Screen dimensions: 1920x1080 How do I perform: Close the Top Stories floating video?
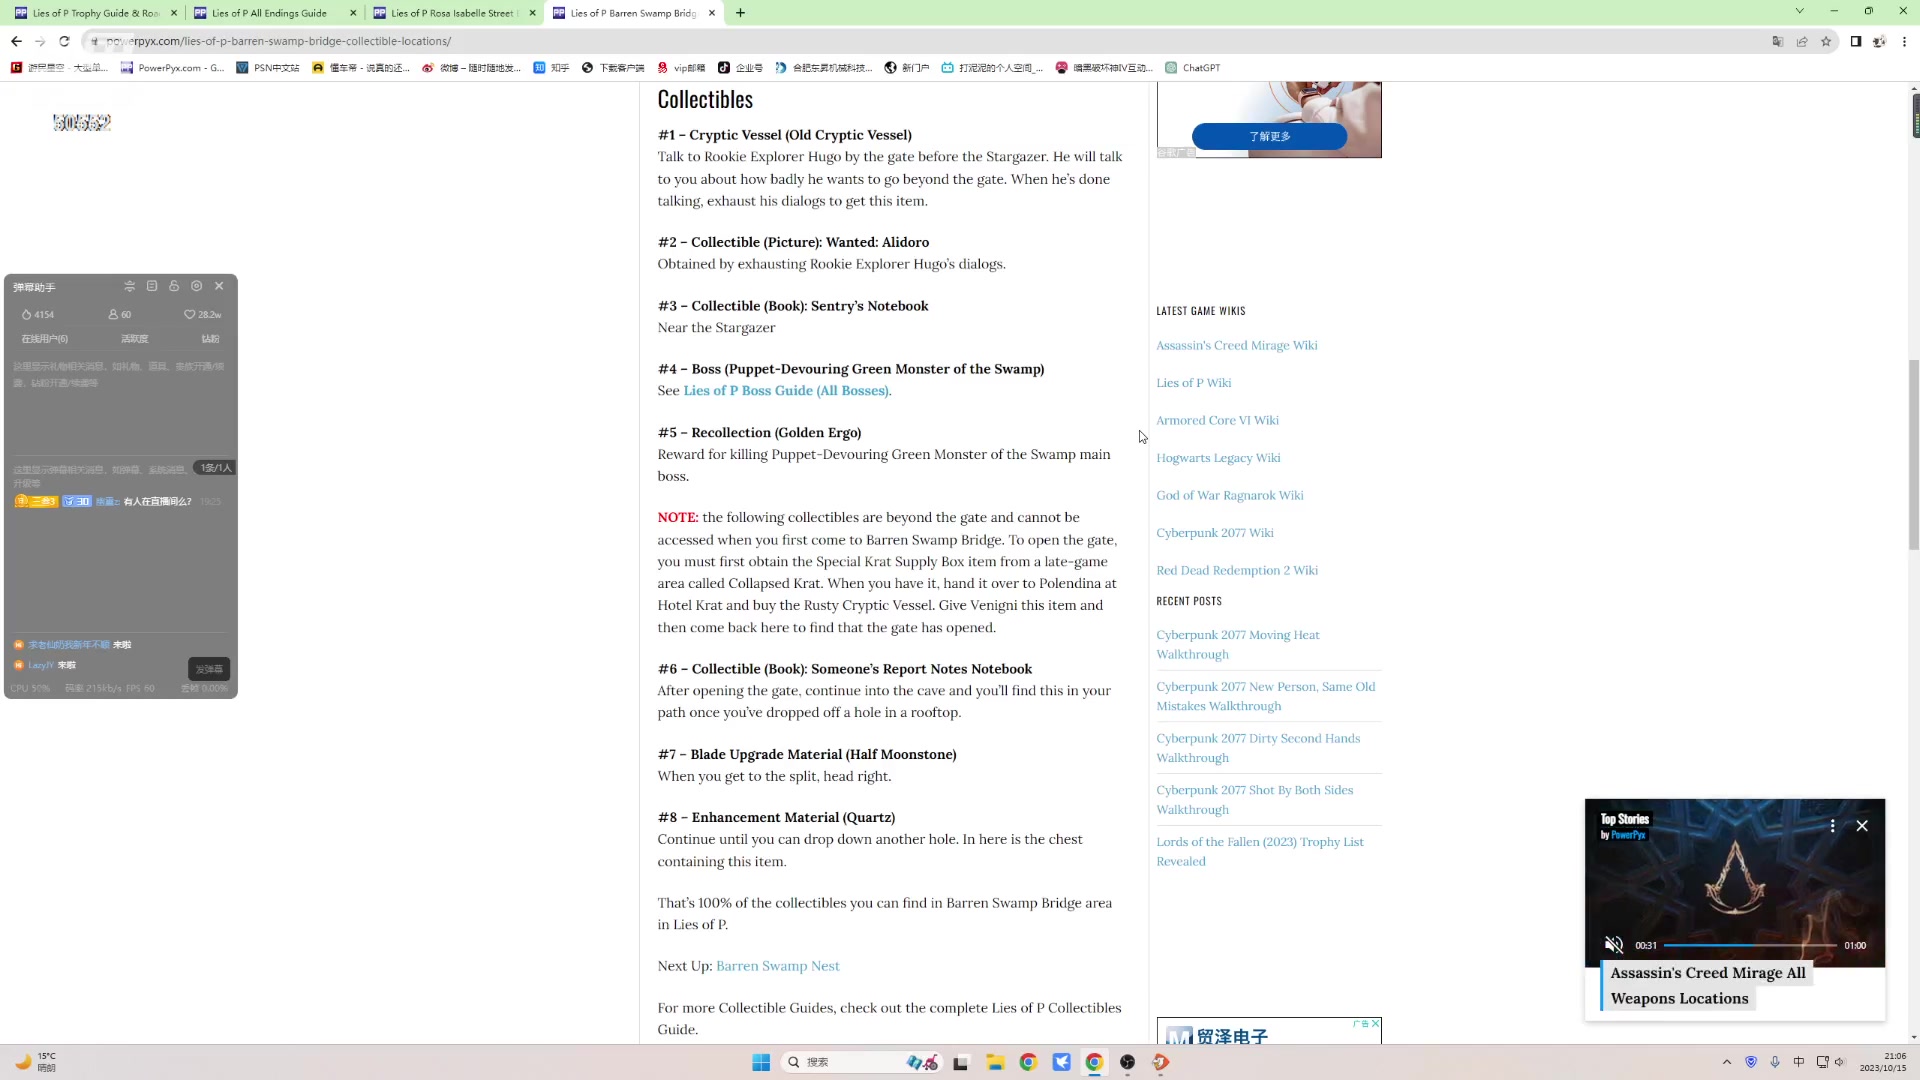tap(1862, 826)
